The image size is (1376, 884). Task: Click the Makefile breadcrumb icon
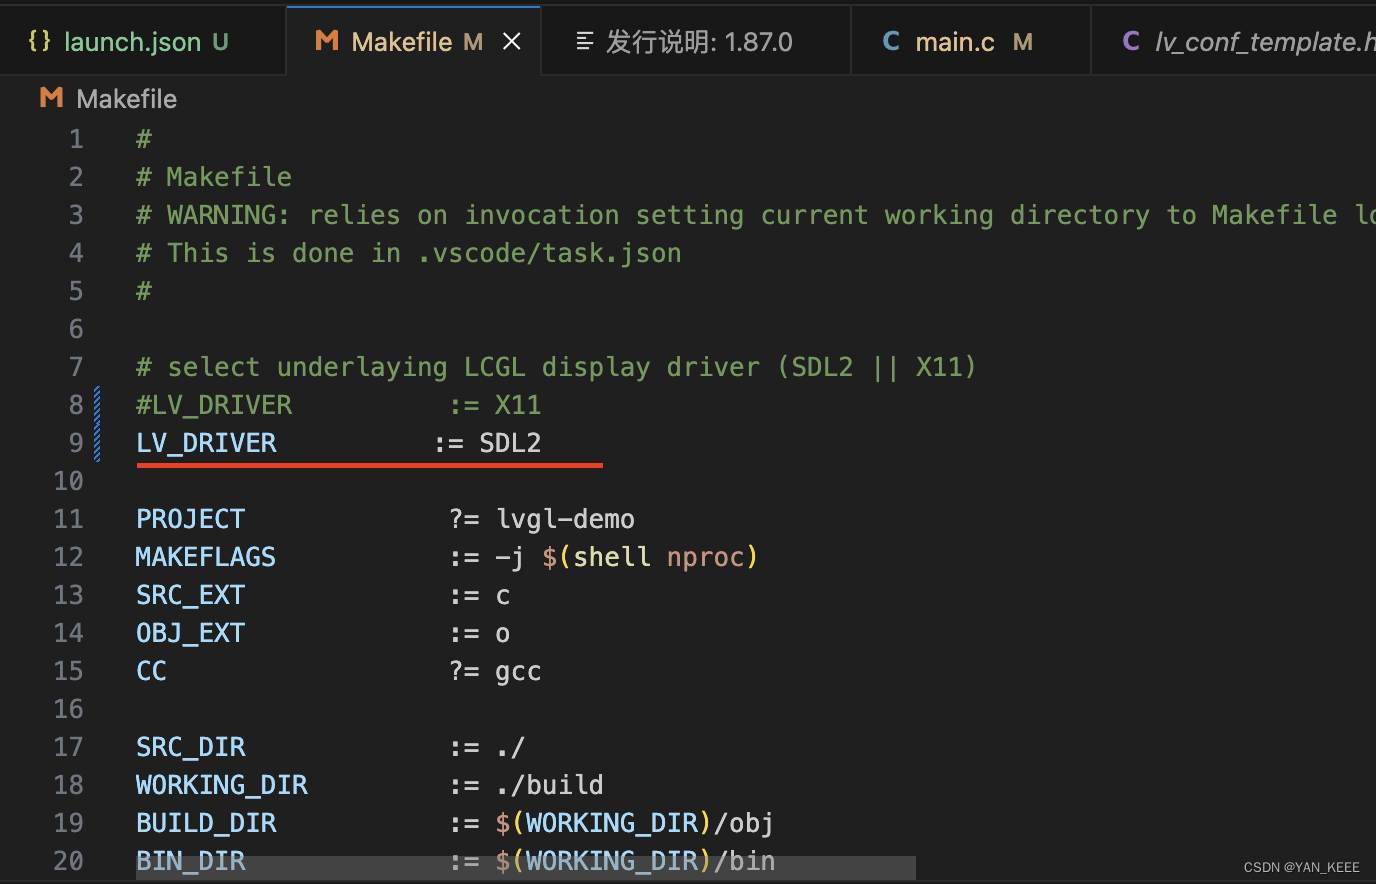click(x=51, y=98)
